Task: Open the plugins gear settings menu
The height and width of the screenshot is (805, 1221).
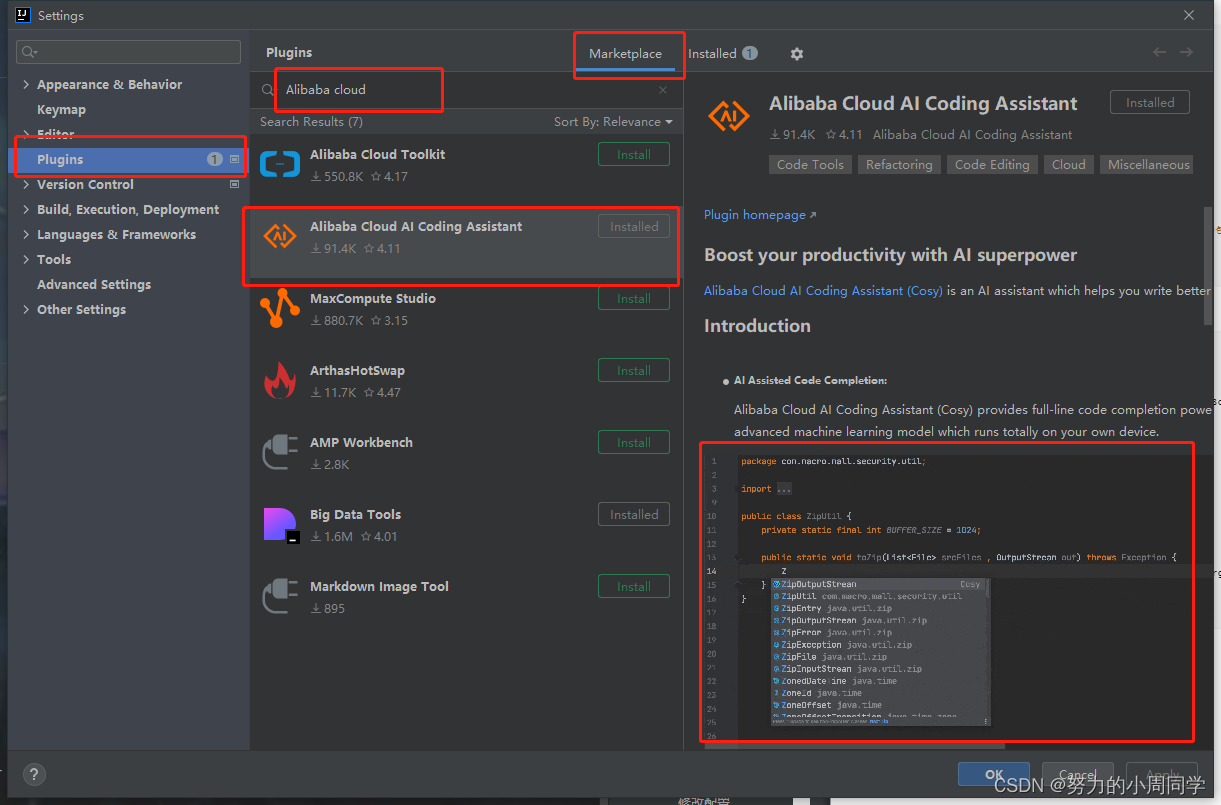Action: point(797,54)
